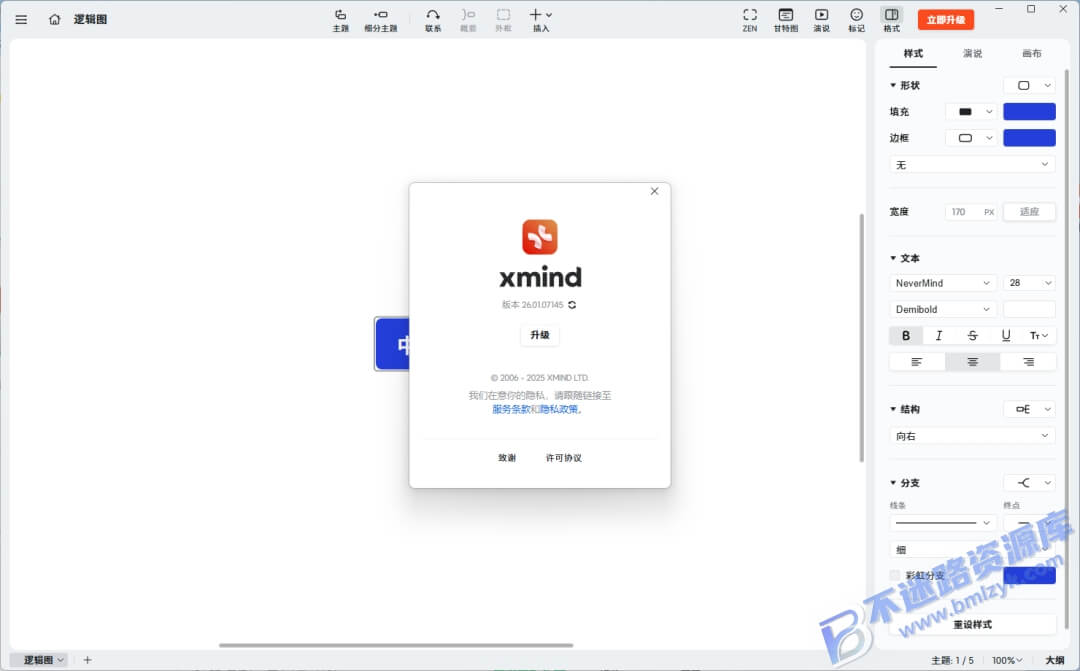
Task: Align text left
Action: 917,362
